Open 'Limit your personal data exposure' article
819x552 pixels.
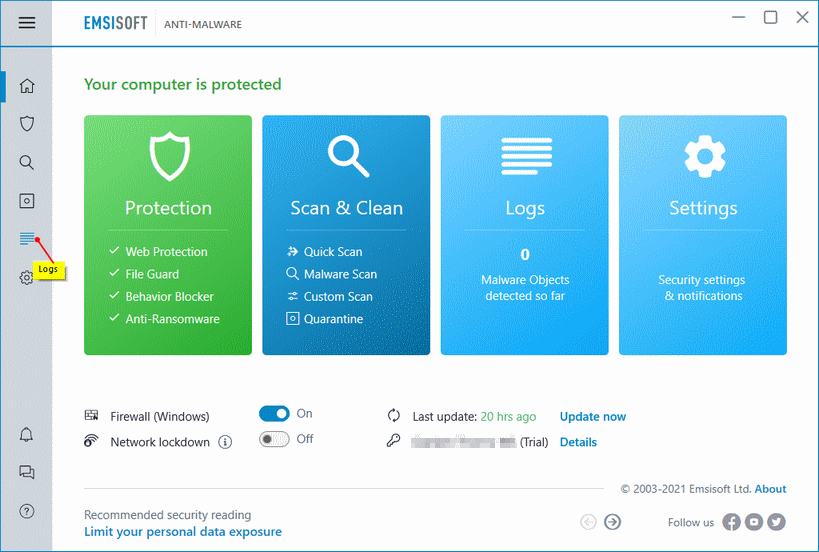click(x=183, y=532)
